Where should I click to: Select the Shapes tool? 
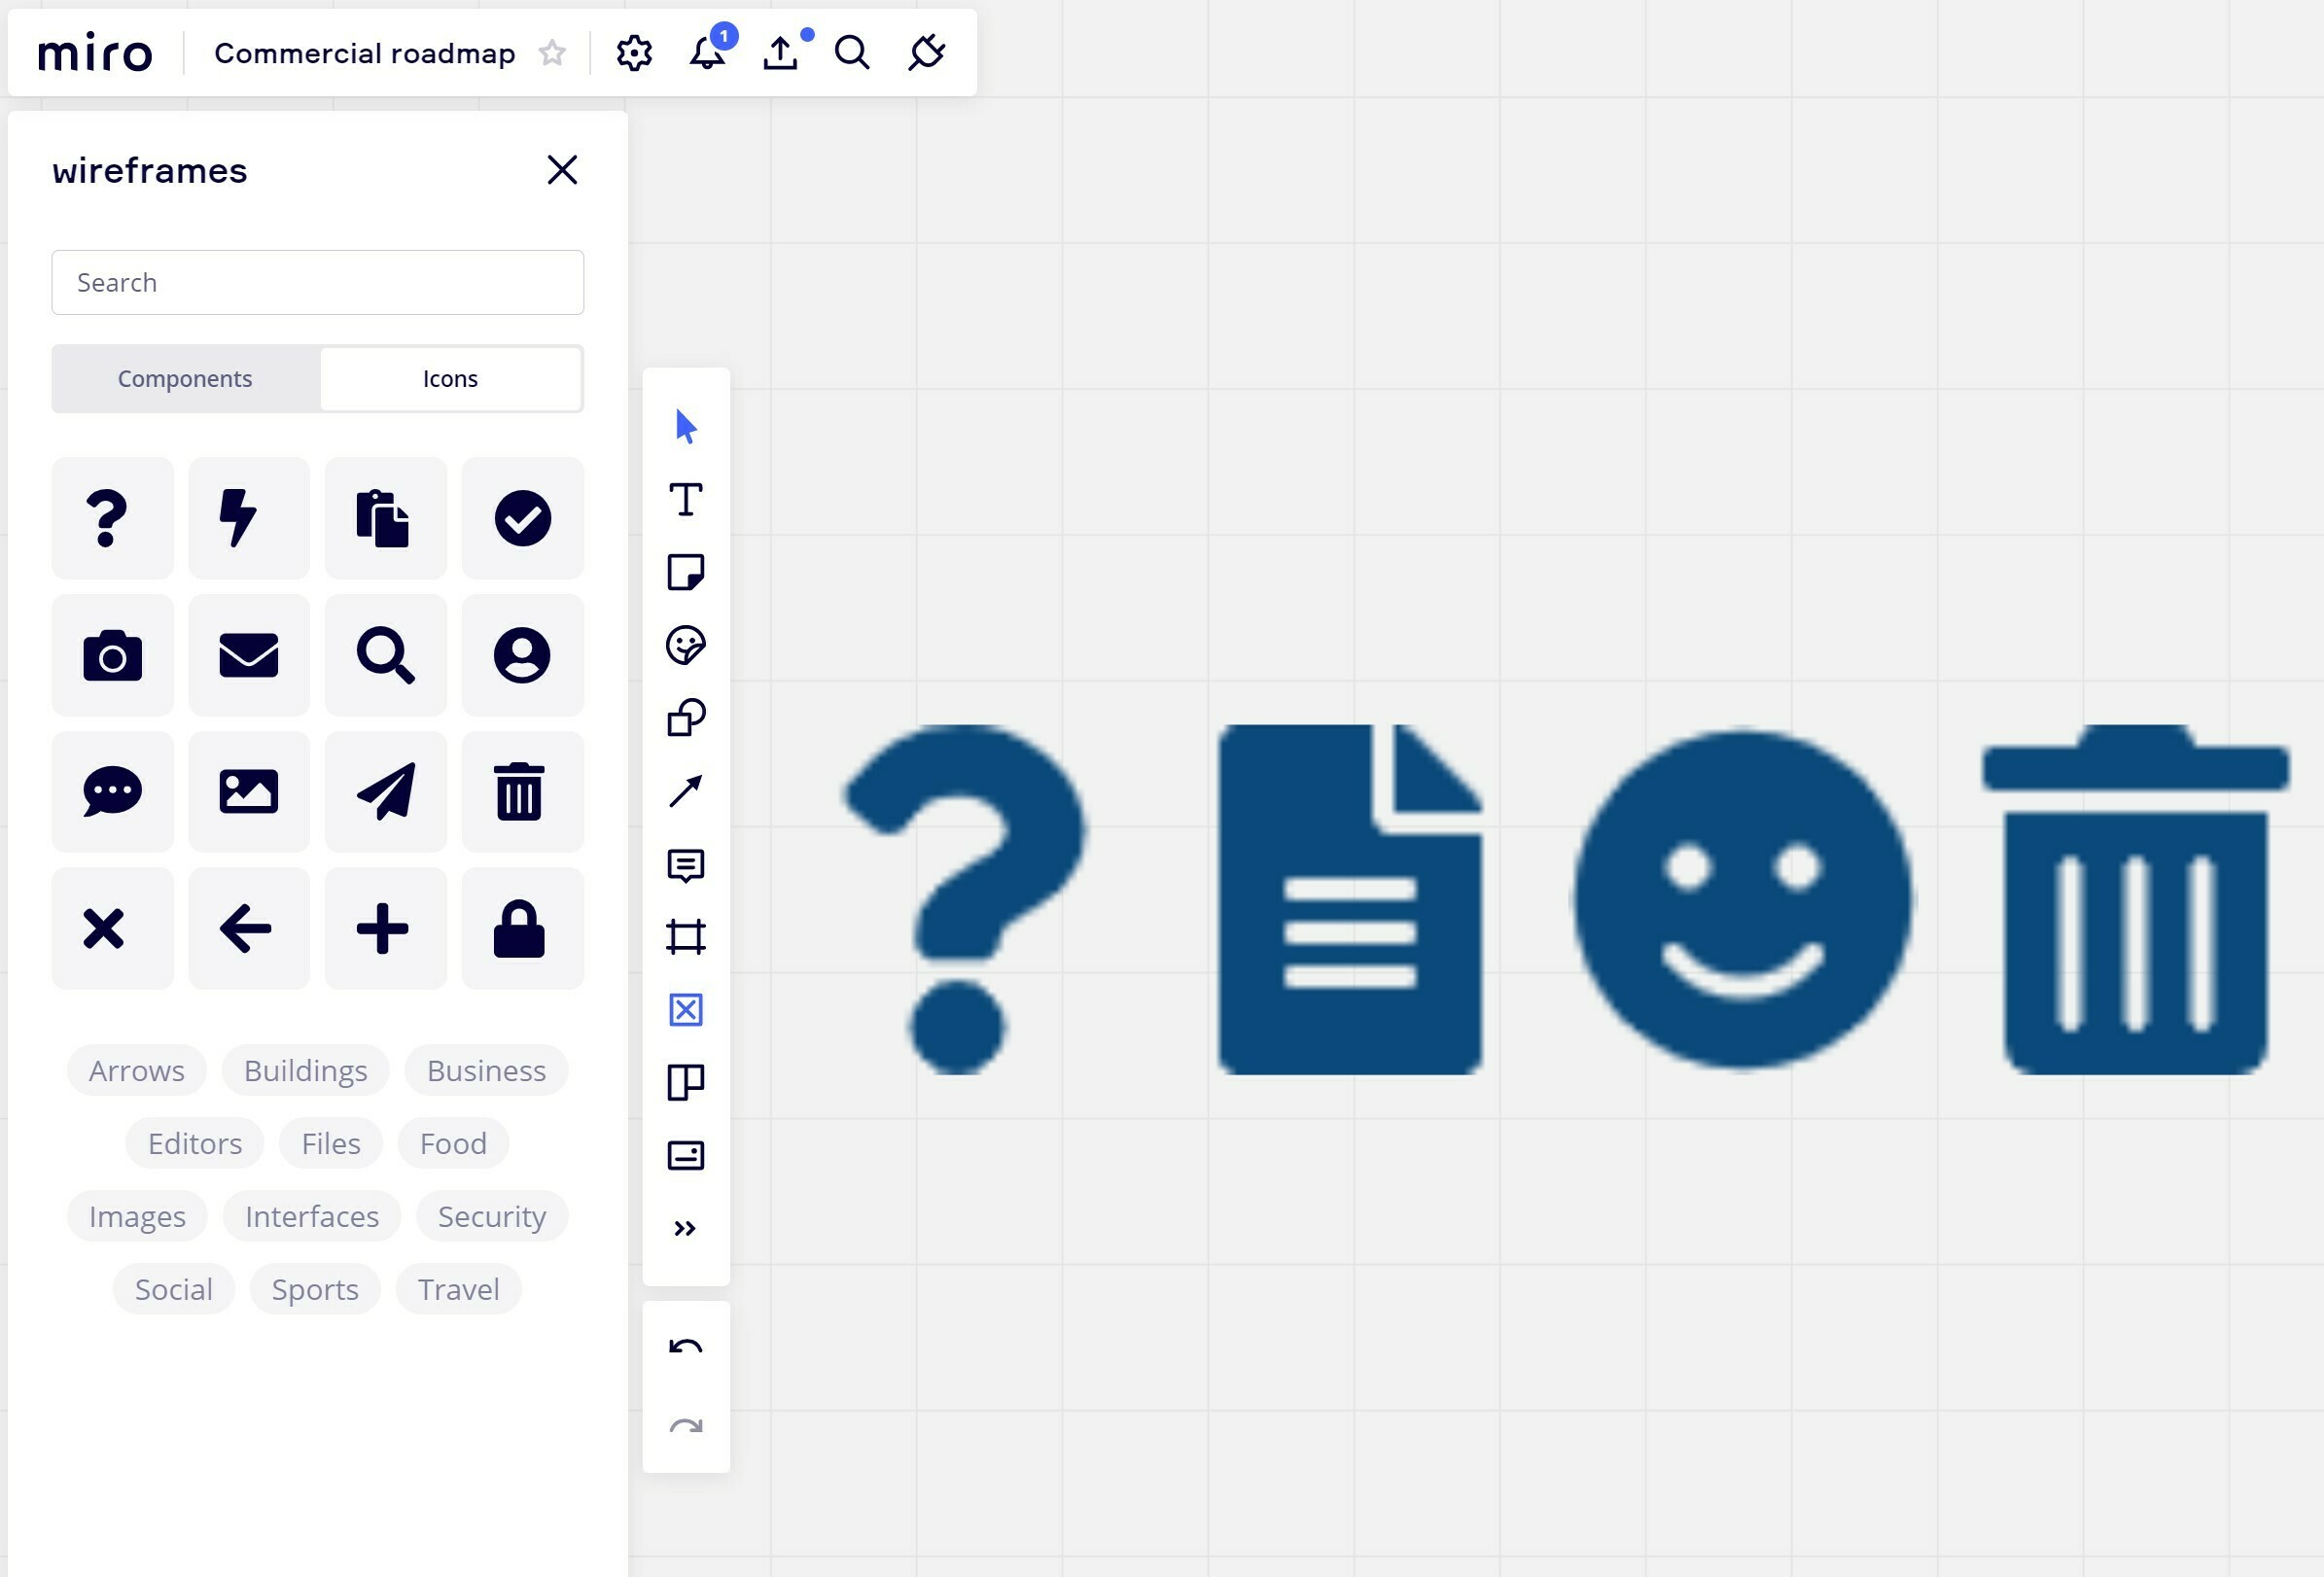[686, 718]
